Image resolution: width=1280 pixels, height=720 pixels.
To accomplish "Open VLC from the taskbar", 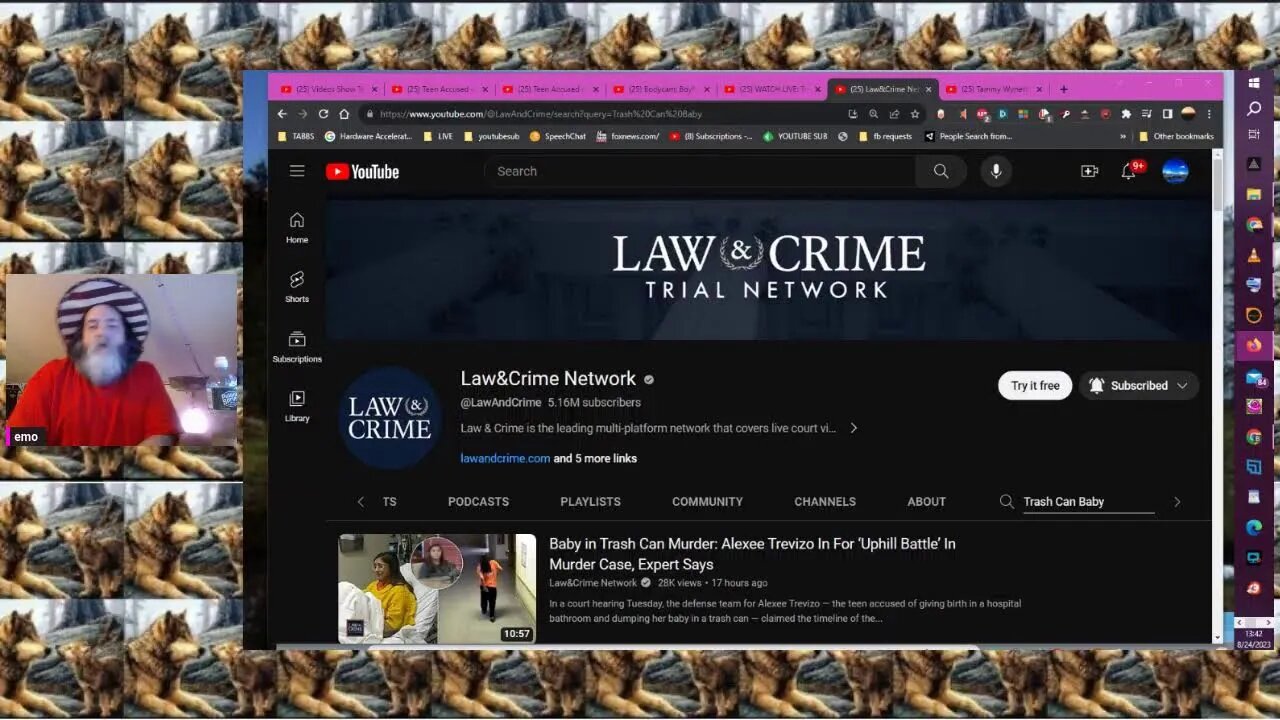I will point(1254,255).
